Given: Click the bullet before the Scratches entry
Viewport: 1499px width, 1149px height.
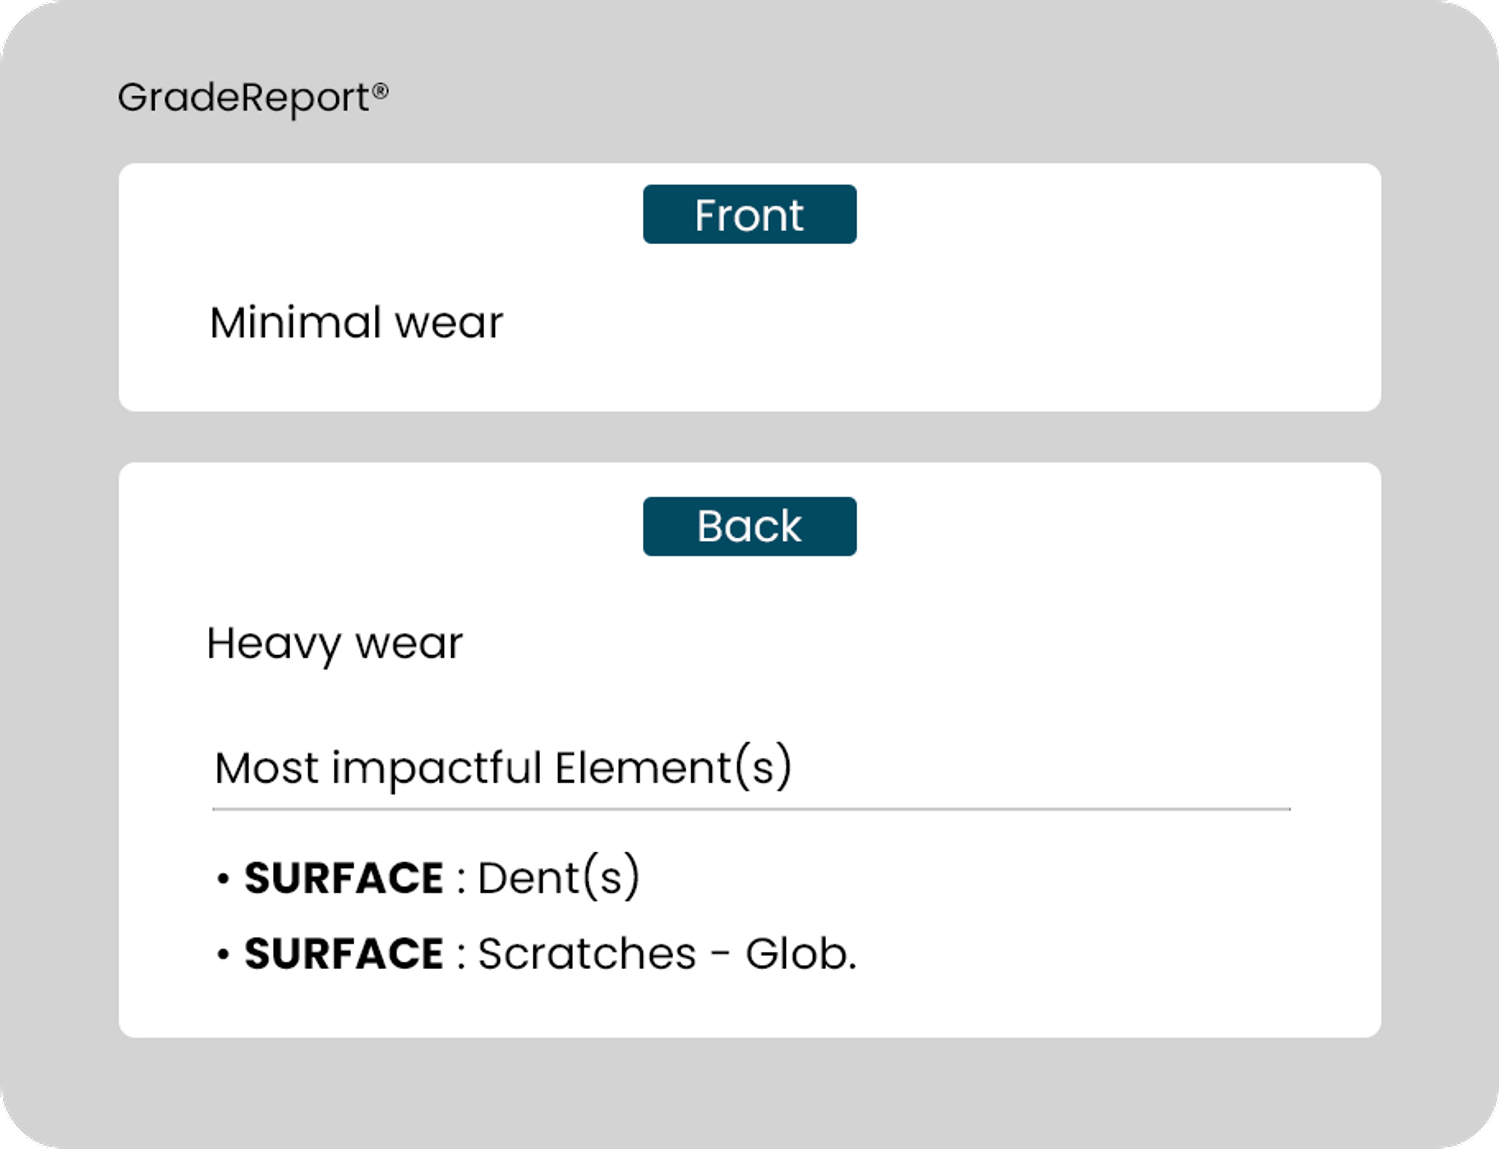Looking at the screenshot, I should [223, 955].
